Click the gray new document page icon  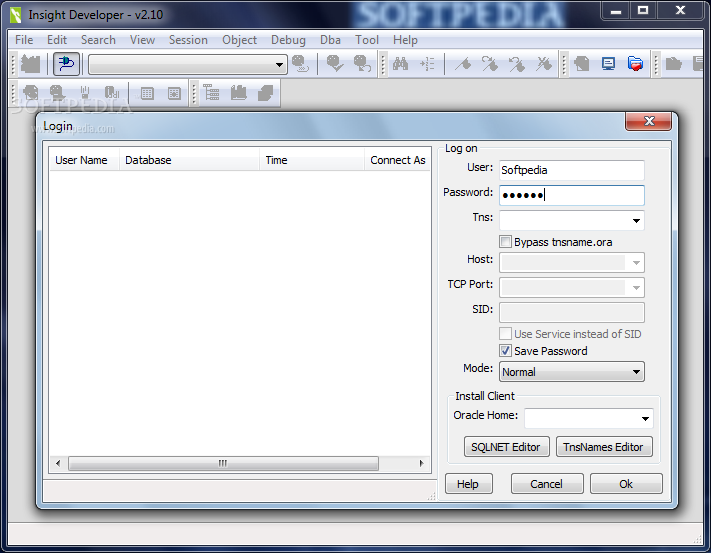pyautogui.click(x=581, y=64)
